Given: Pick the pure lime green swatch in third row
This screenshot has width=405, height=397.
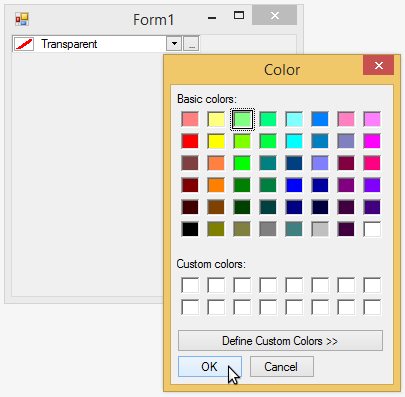Looking at the screenshot, I should point(242,163).
